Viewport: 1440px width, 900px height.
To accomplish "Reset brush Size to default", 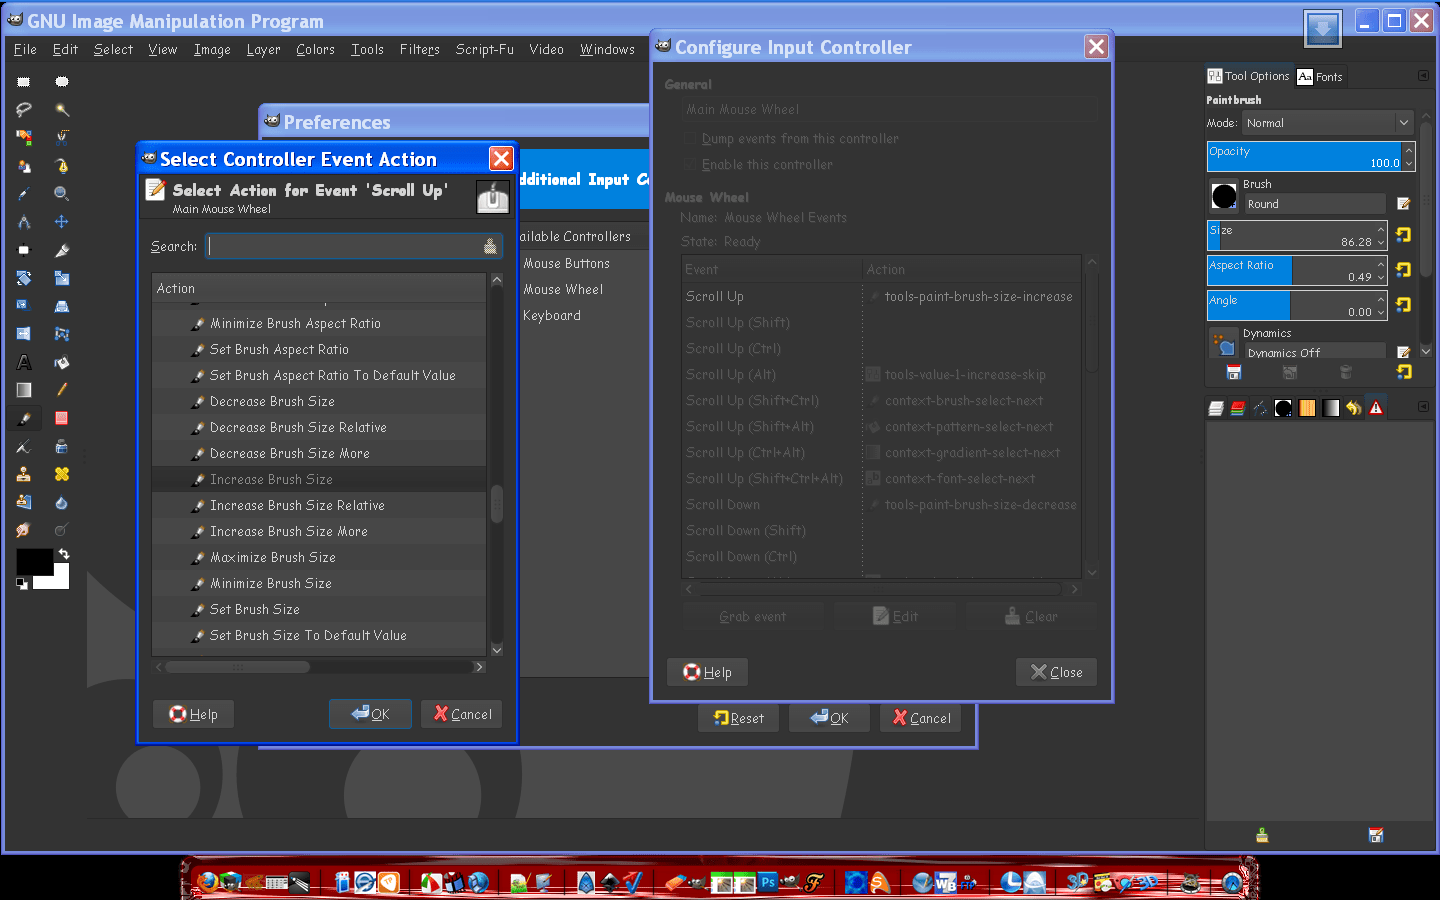I will [x=1404, y=235].
